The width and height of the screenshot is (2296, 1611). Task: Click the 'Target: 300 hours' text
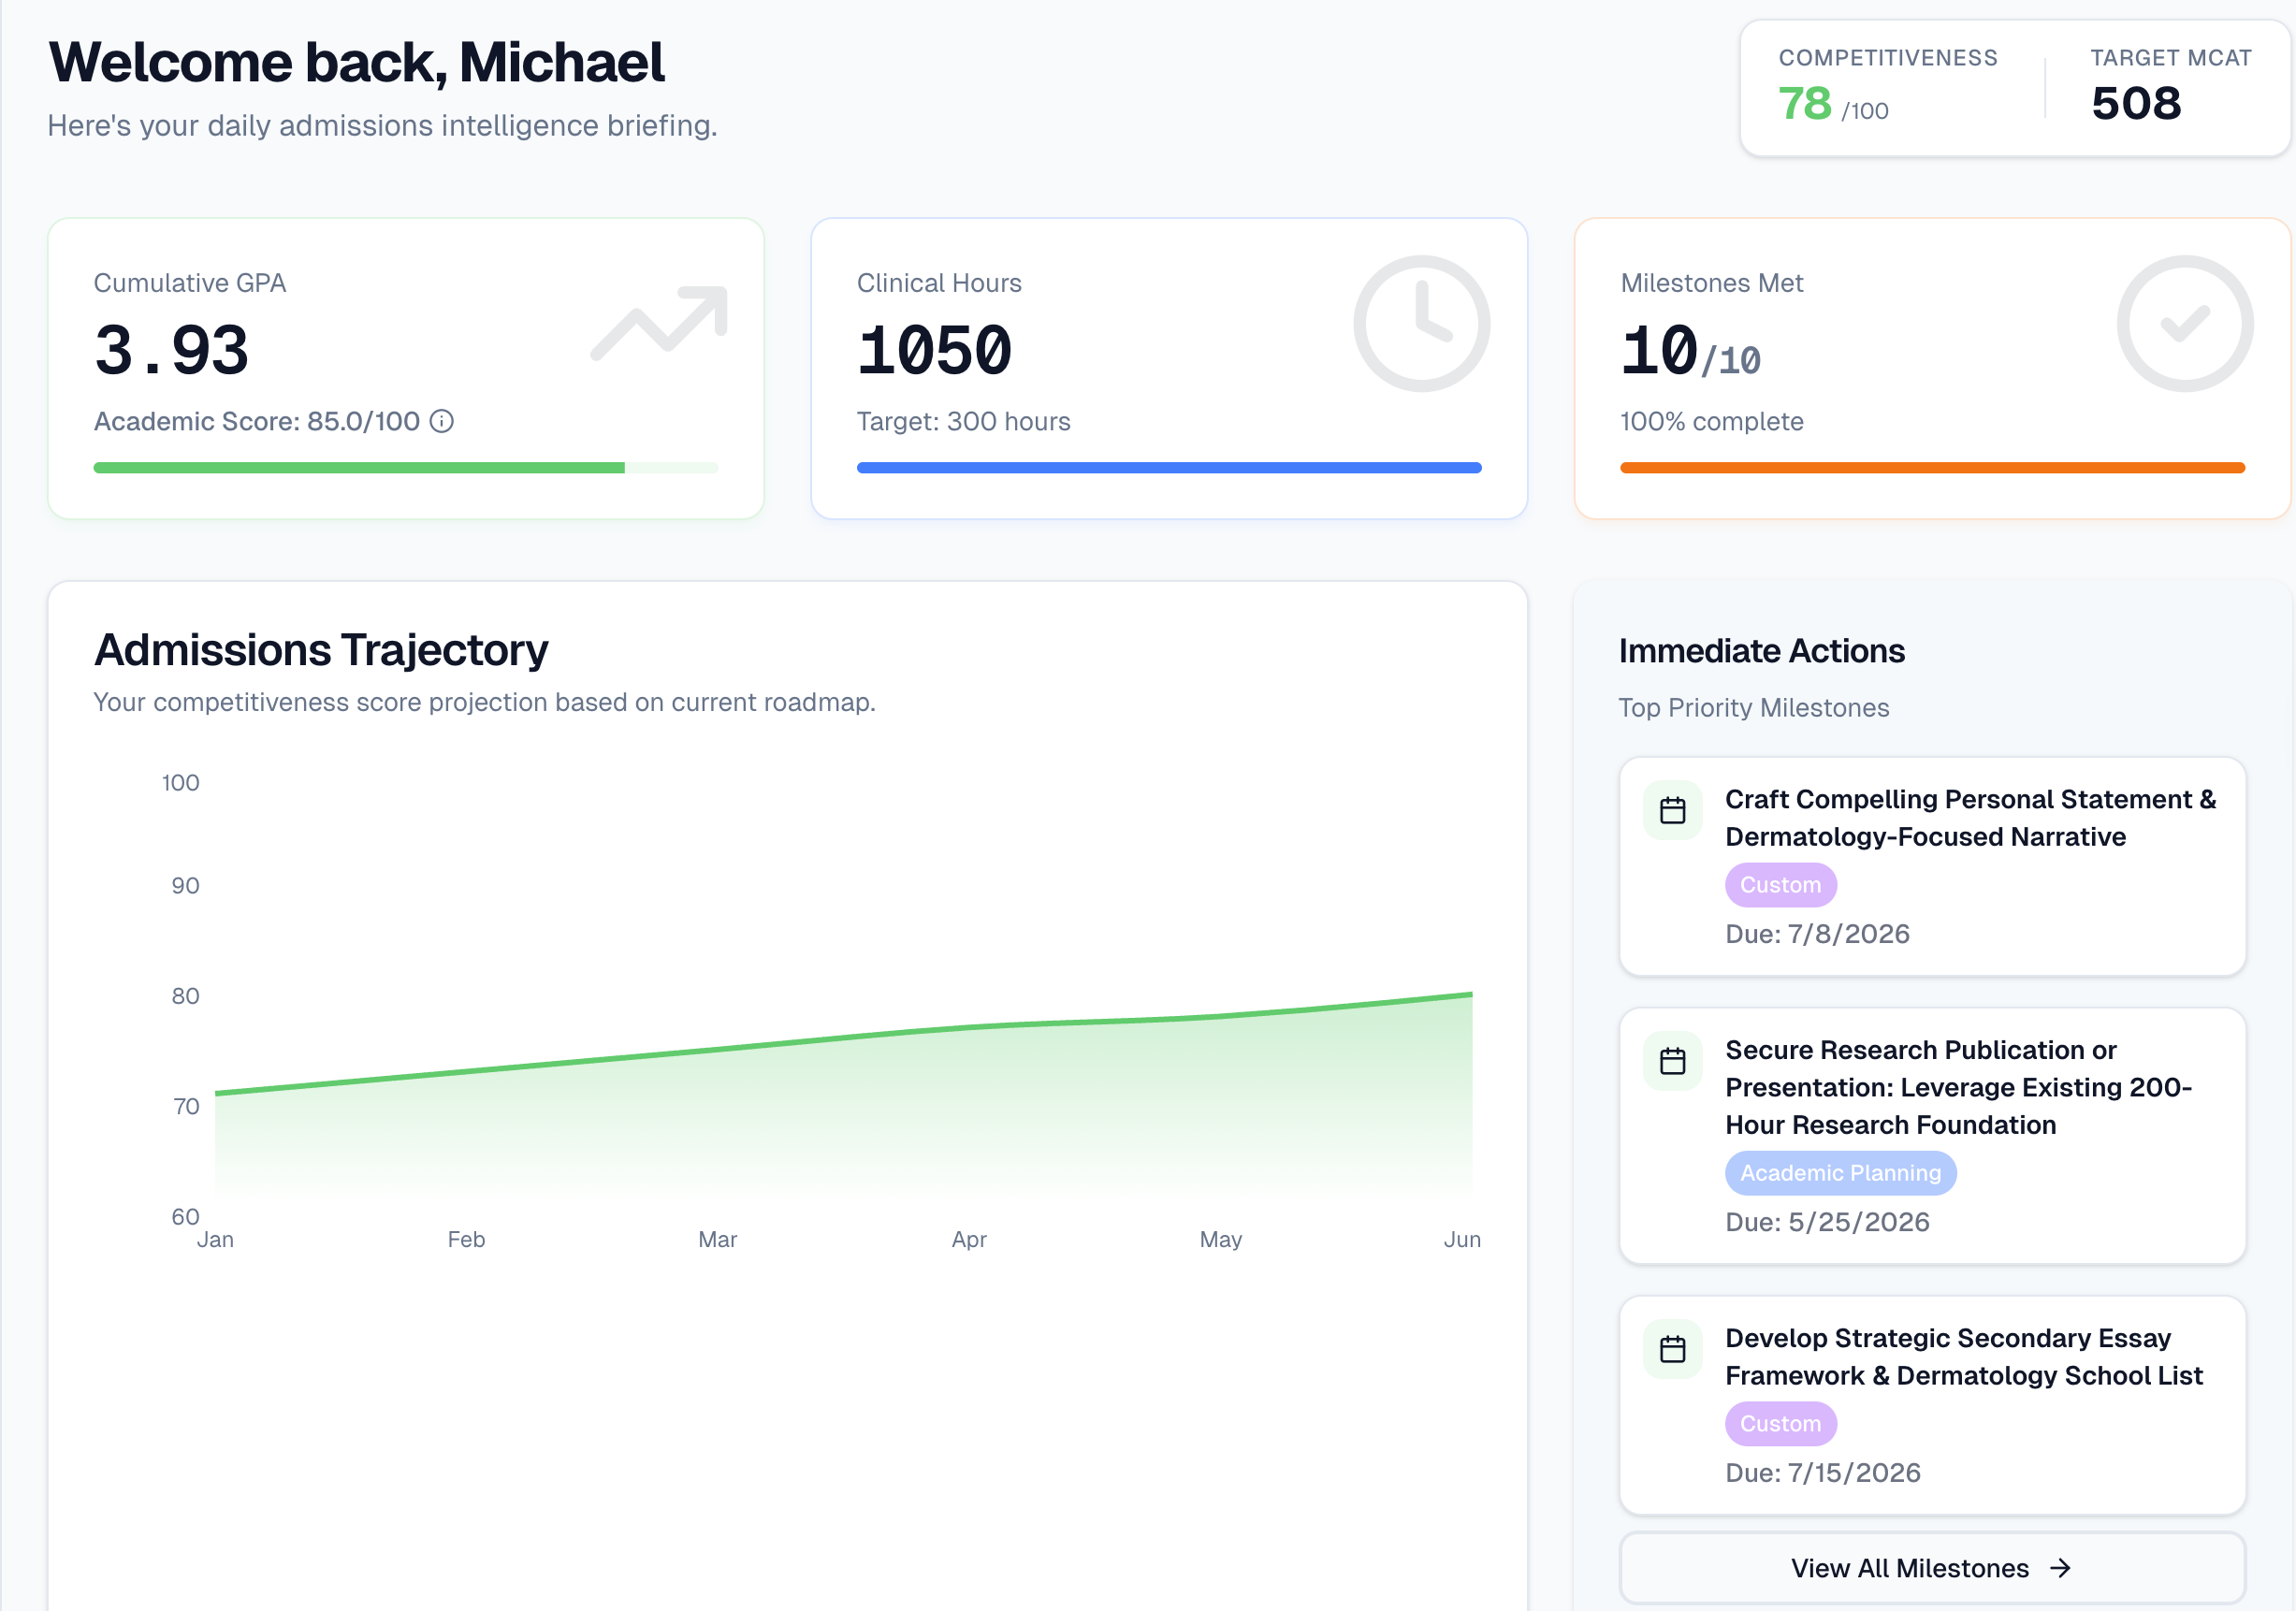coord(963,422)
